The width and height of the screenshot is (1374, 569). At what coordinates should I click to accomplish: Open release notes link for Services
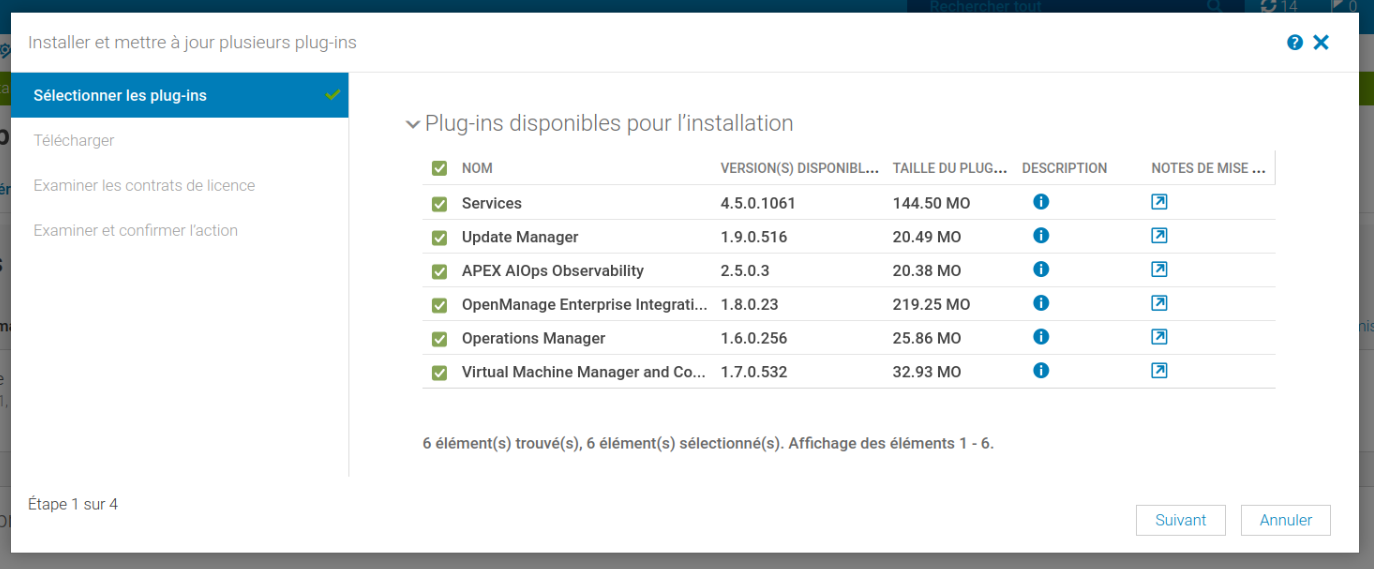coord(1159,202)
